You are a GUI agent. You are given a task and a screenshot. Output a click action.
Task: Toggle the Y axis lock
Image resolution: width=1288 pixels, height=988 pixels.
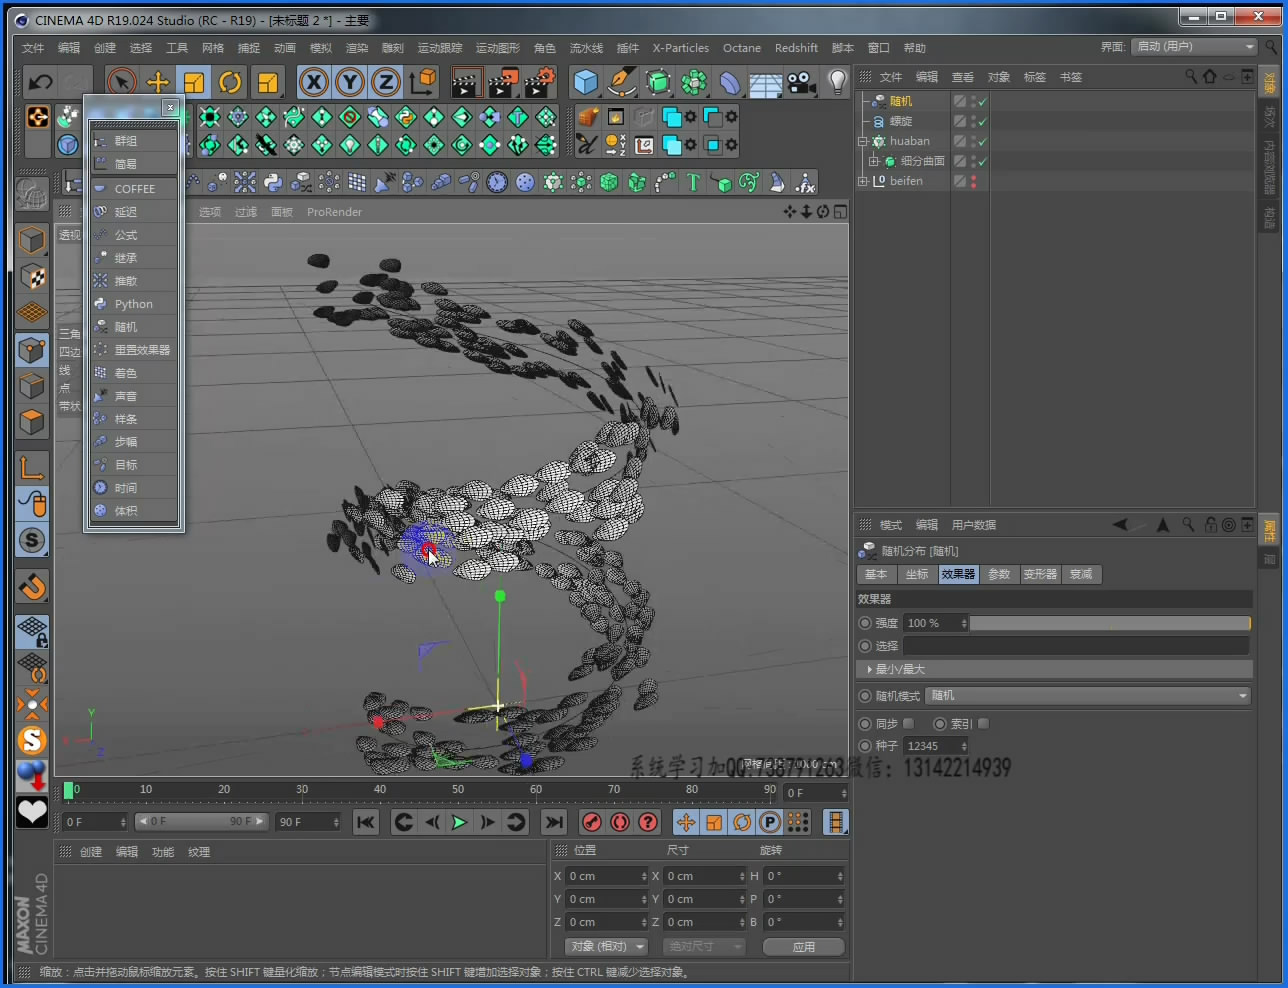350,82
